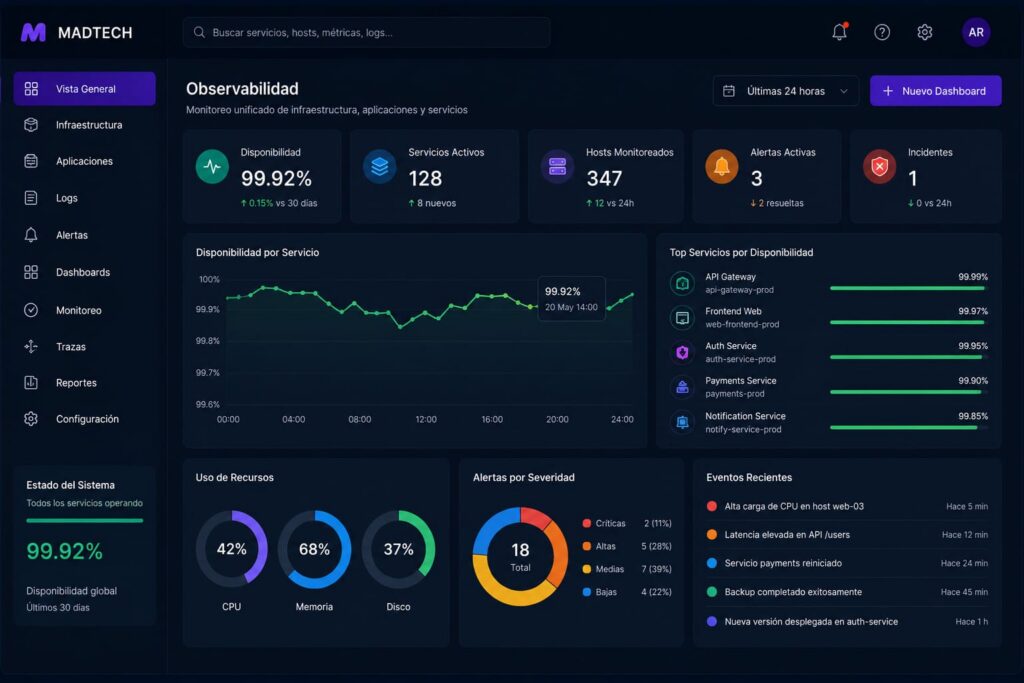Click the Incidentes shield icon

click(x=880, y=167)
